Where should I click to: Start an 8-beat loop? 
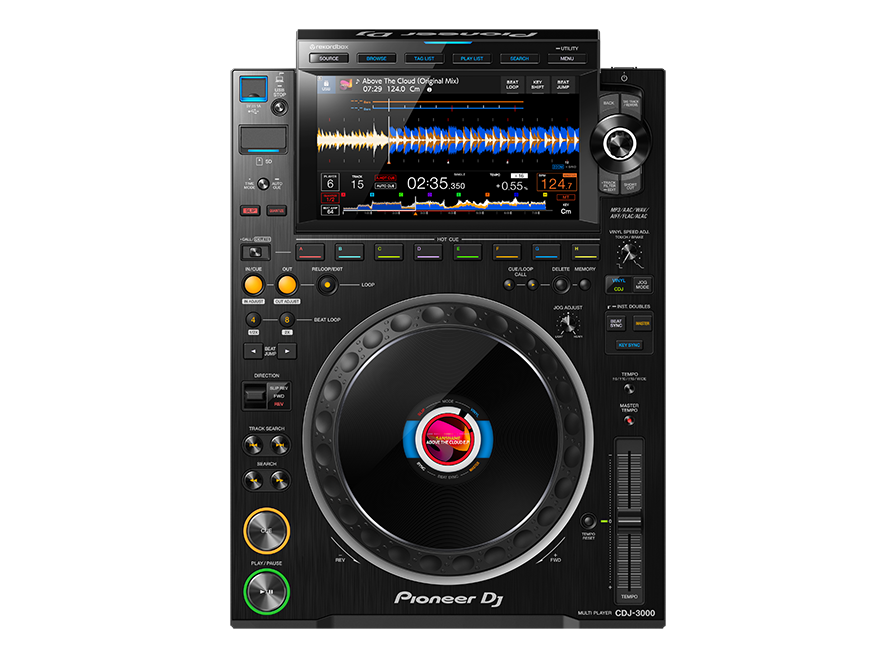click(x=287, y=320)
